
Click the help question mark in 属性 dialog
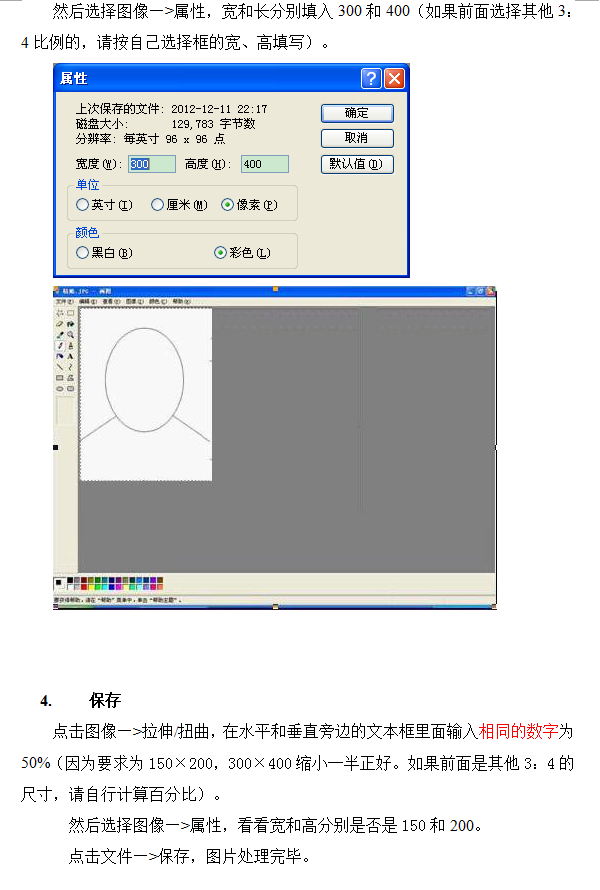pos(371,79)
